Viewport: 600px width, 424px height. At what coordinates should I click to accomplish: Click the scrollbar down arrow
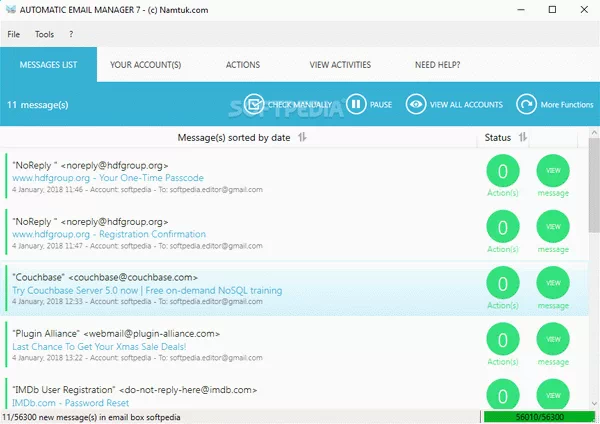click(x=594, y=403)
